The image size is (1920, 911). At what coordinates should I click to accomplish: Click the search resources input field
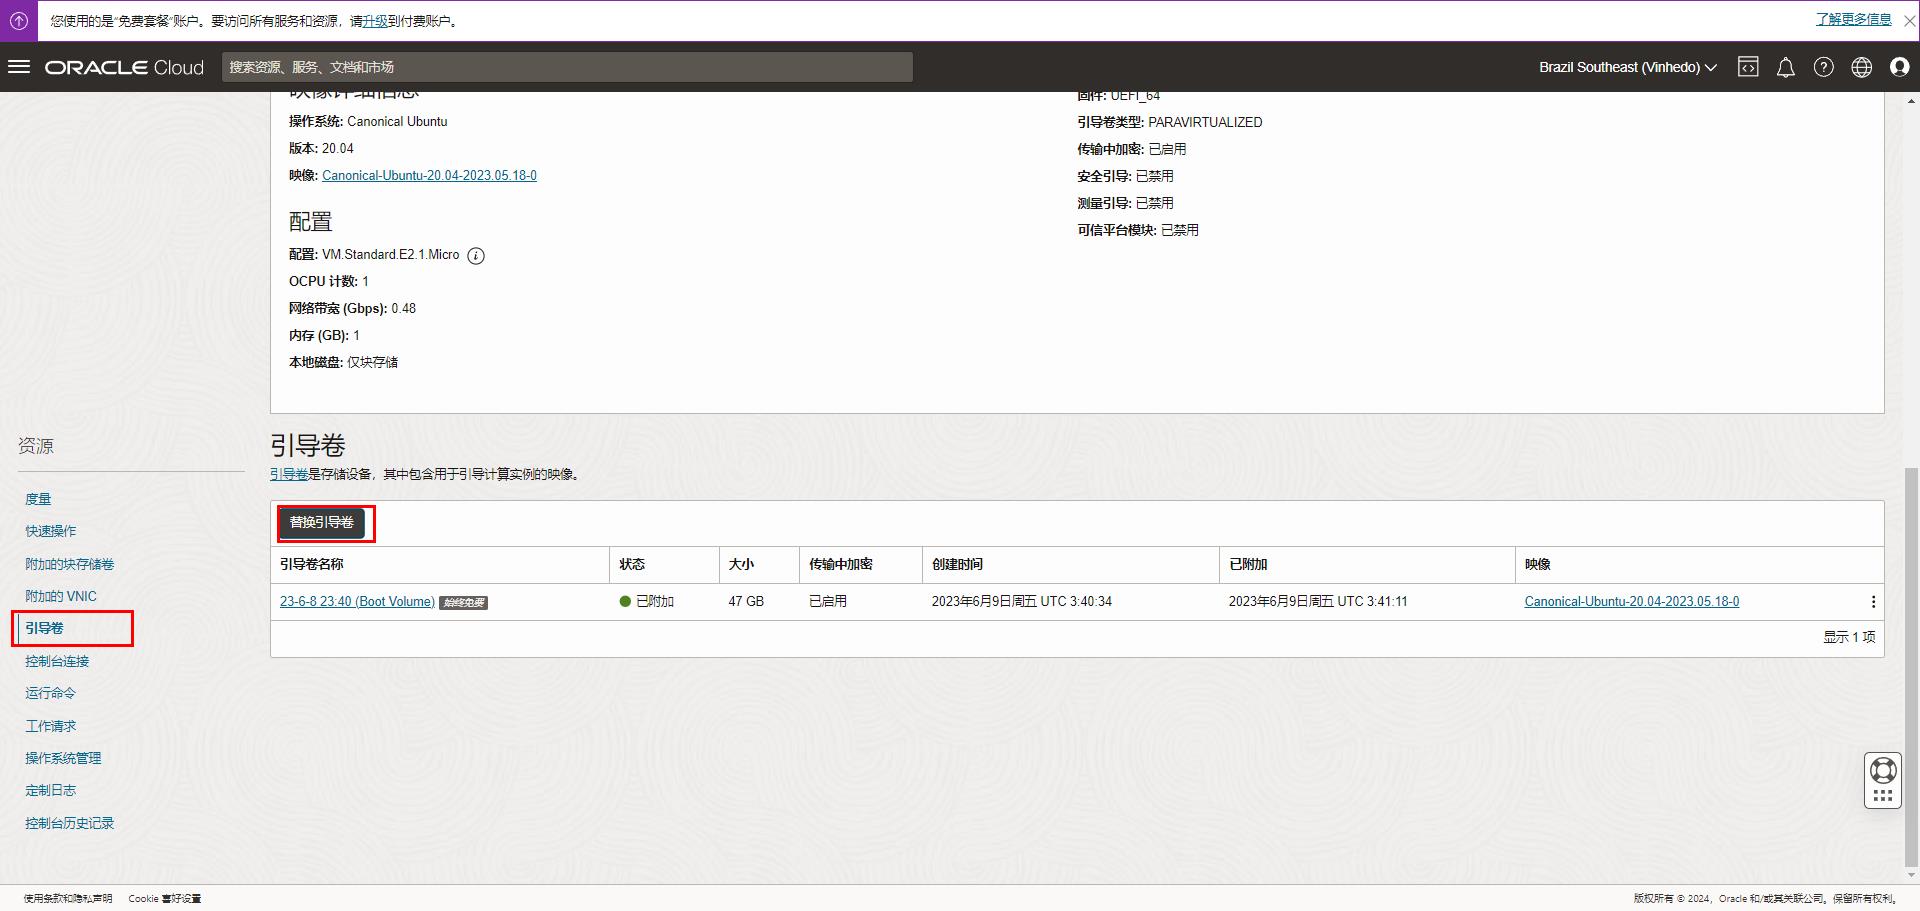(x=567, y=67)
